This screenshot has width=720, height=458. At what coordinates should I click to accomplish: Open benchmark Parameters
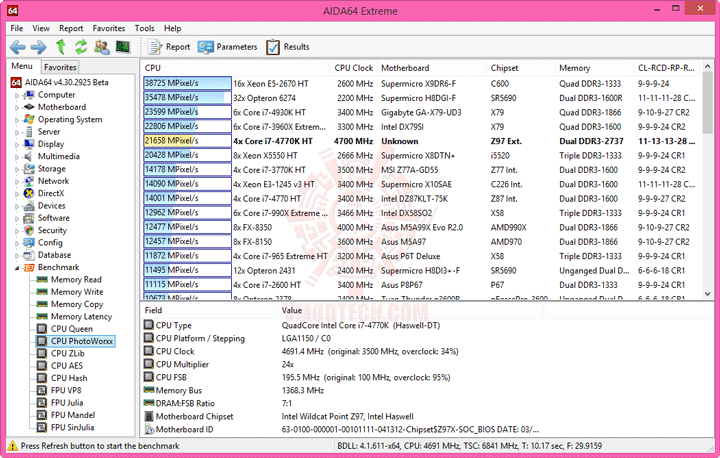228,47
